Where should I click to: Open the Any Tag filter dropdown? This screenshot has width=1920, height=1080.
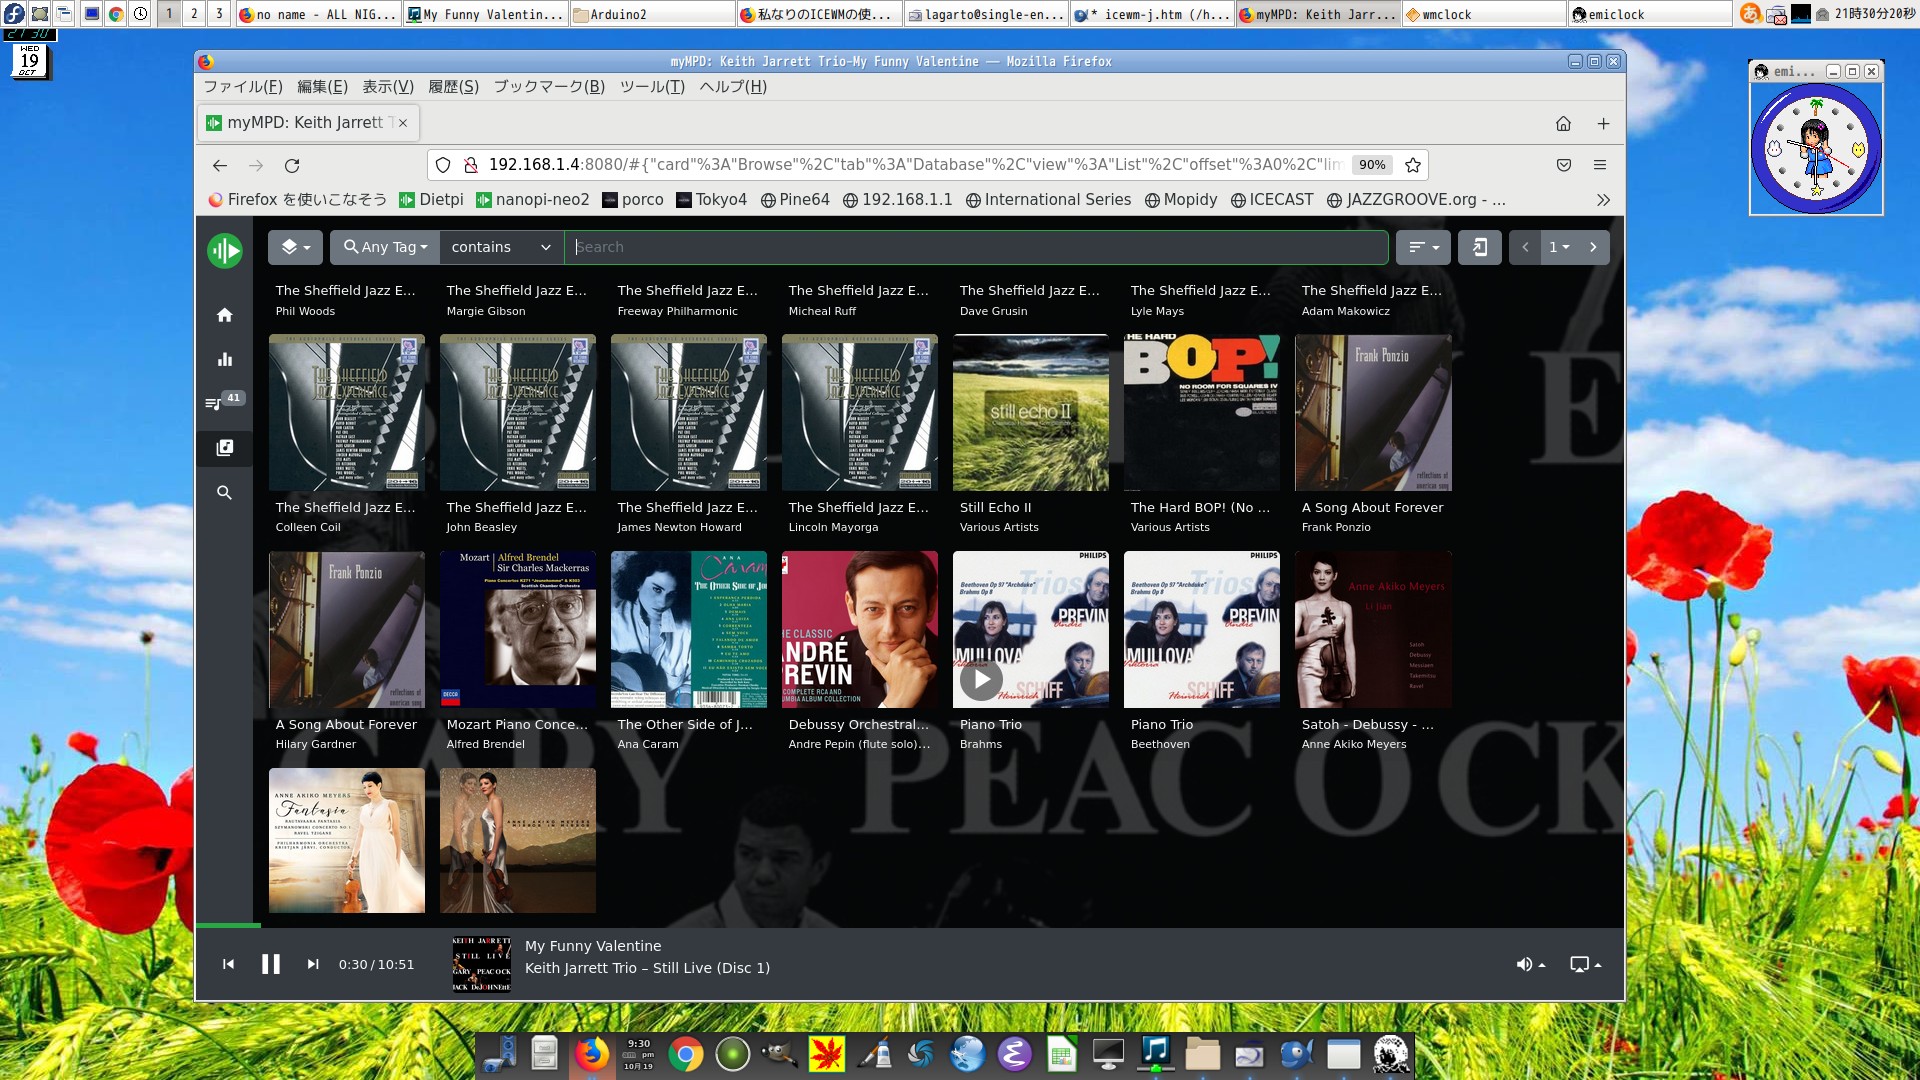click(384, 247)
